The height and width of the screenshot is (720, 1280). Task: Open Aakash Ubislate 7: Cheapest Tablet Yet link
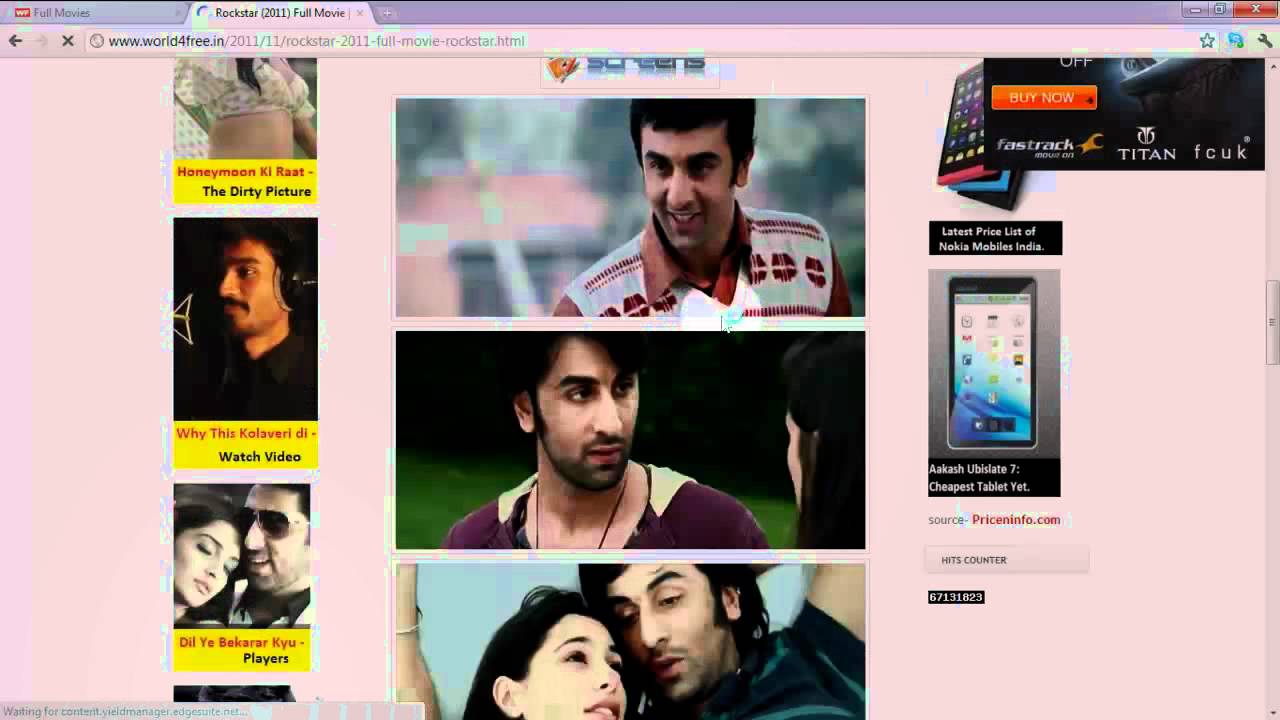(994, 478)
